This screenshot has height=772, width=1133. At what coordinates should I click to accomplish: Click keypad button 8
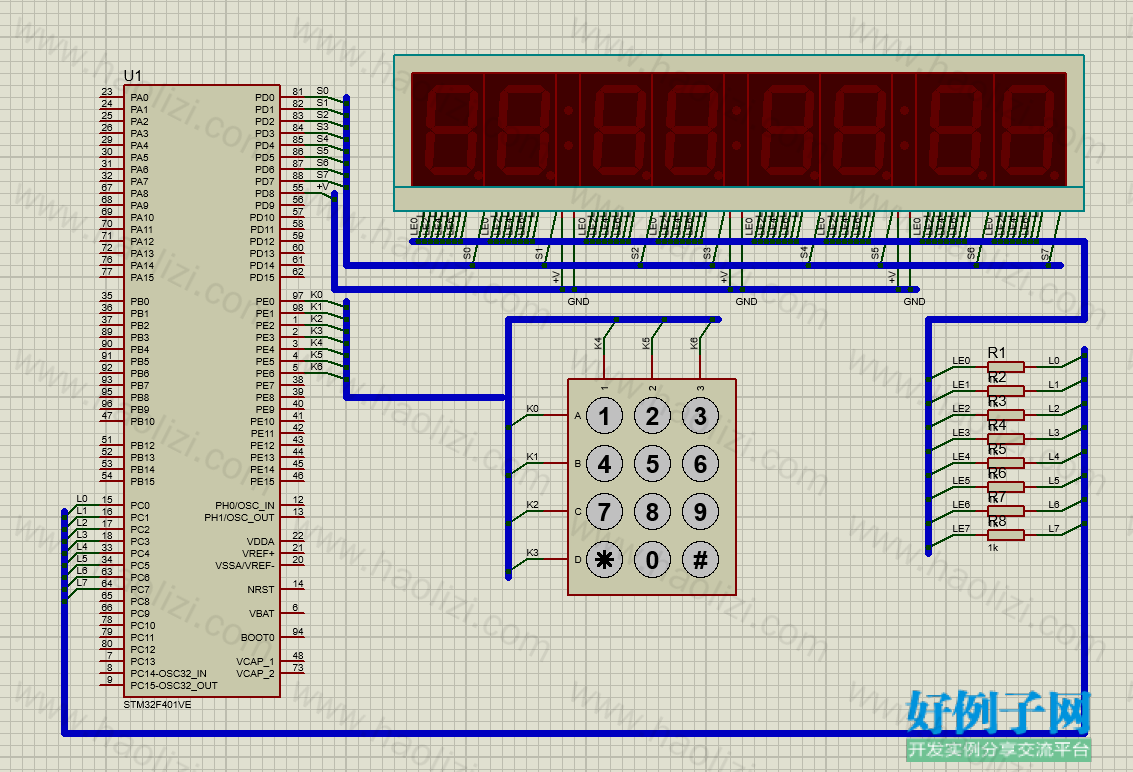tap(652, 512)
